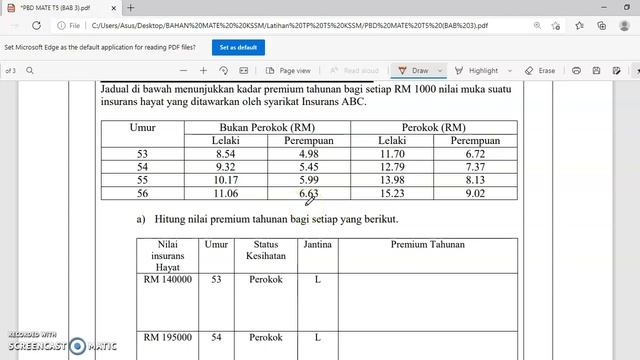Open new tab with plus icon
The image size is (640, 360).
pyautogui.click(x=131, y=8)
